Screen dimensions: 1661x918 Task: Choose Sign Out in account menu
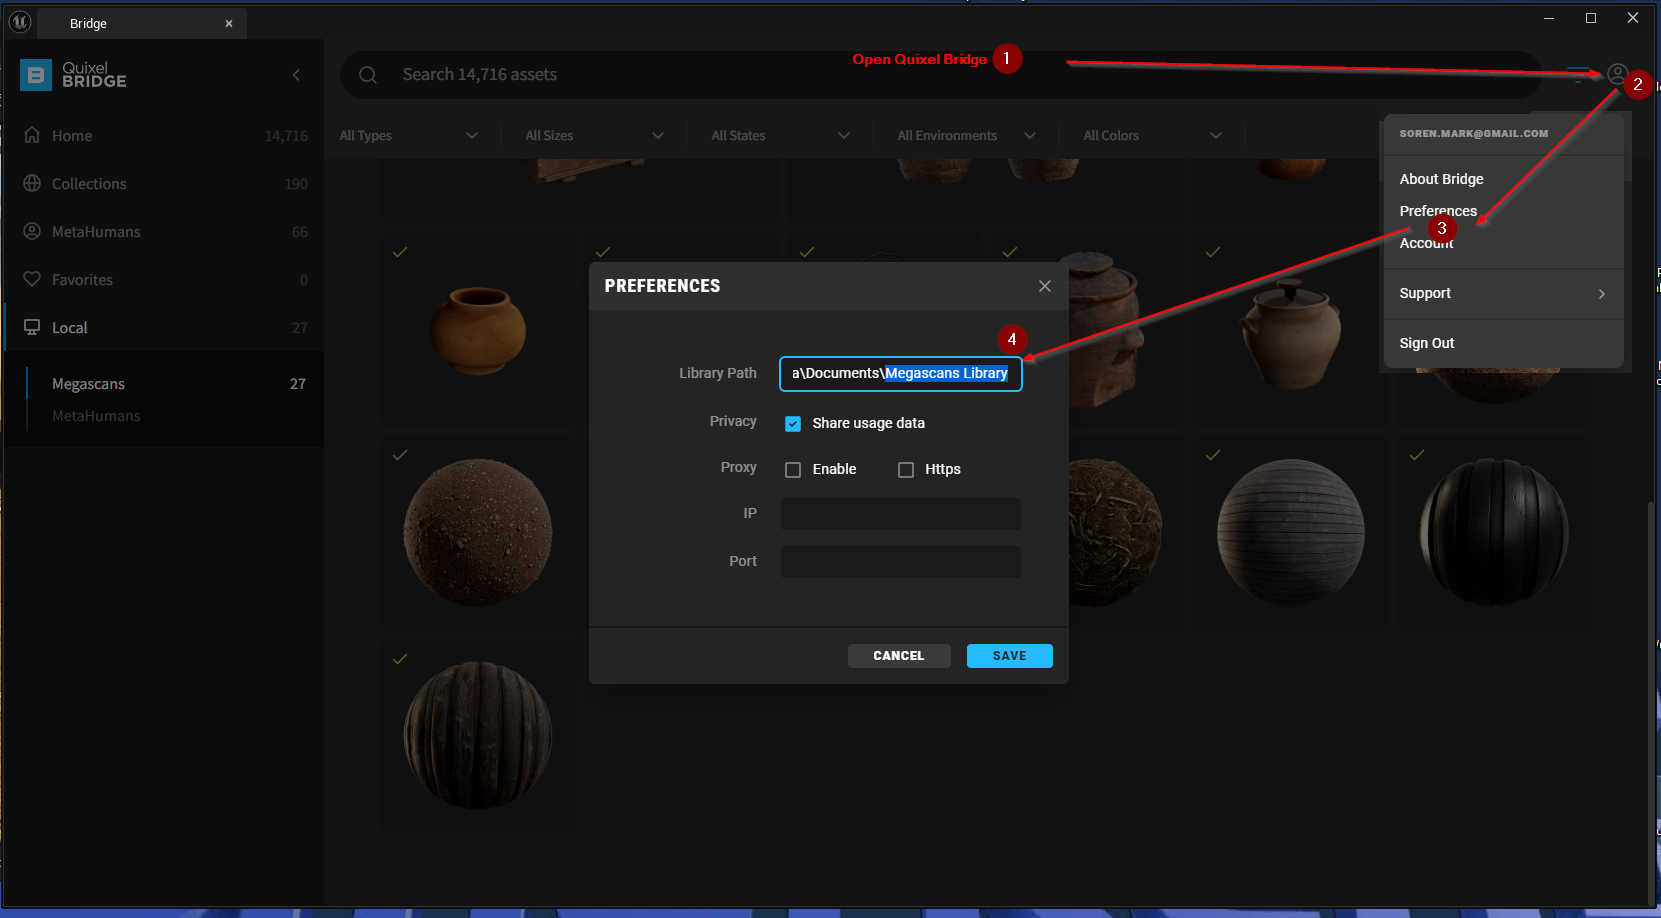tap(1427, 343)
